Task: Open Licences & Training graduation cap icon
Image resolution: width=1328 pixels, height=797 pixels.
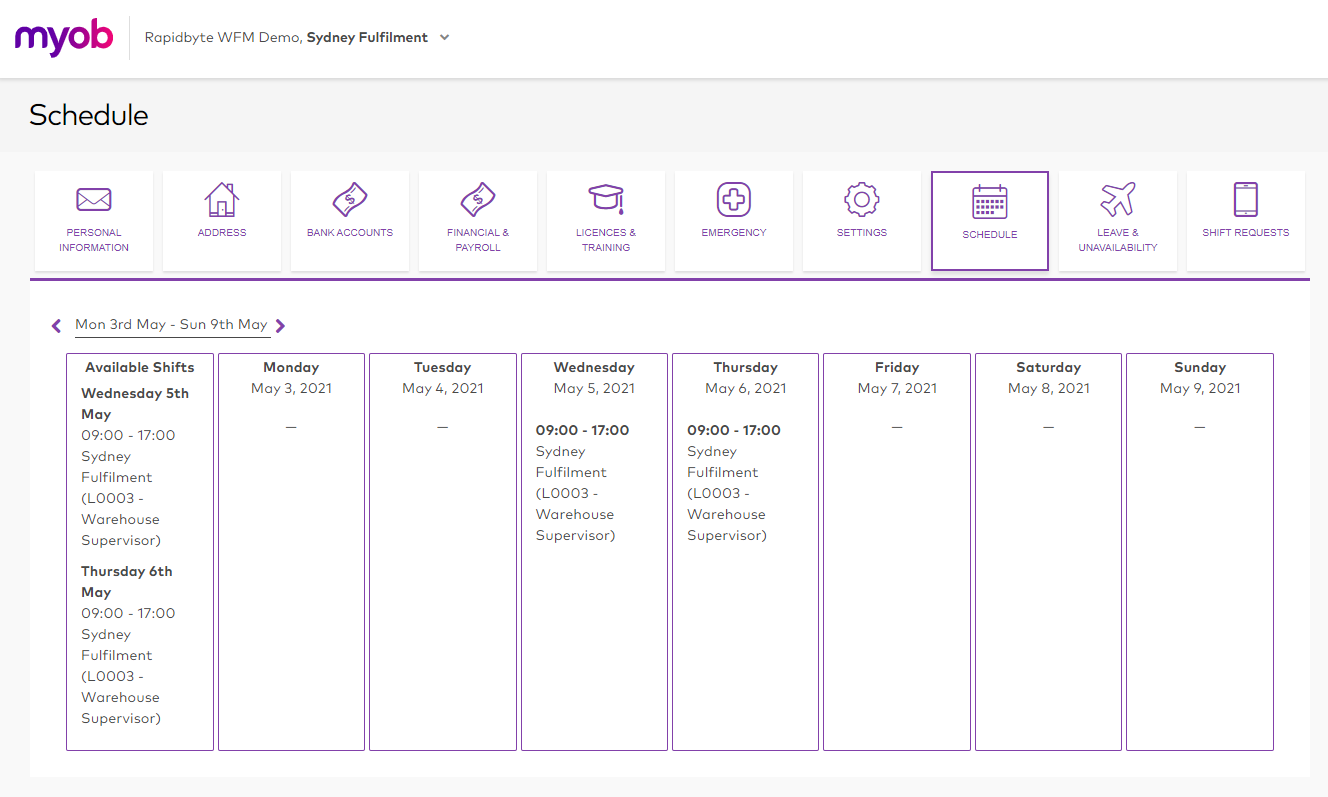Action: click(x=606, y=200)
